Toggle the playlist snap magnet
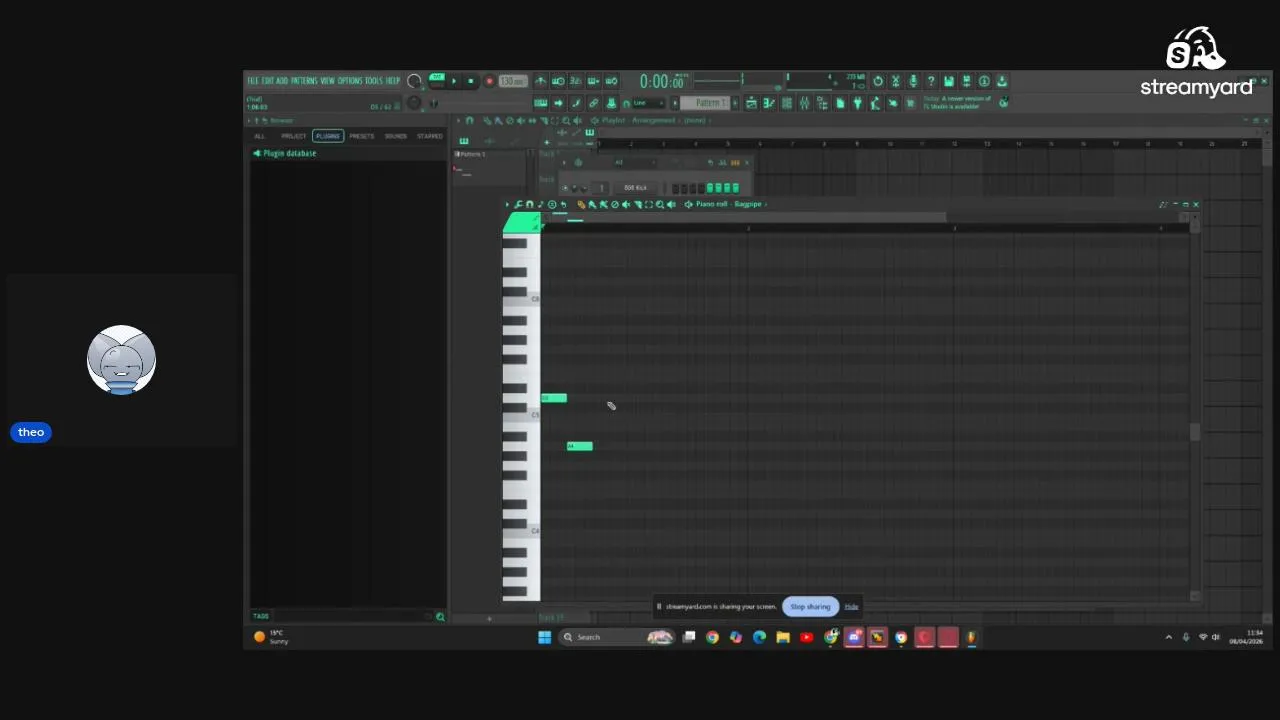 point(470,121)
